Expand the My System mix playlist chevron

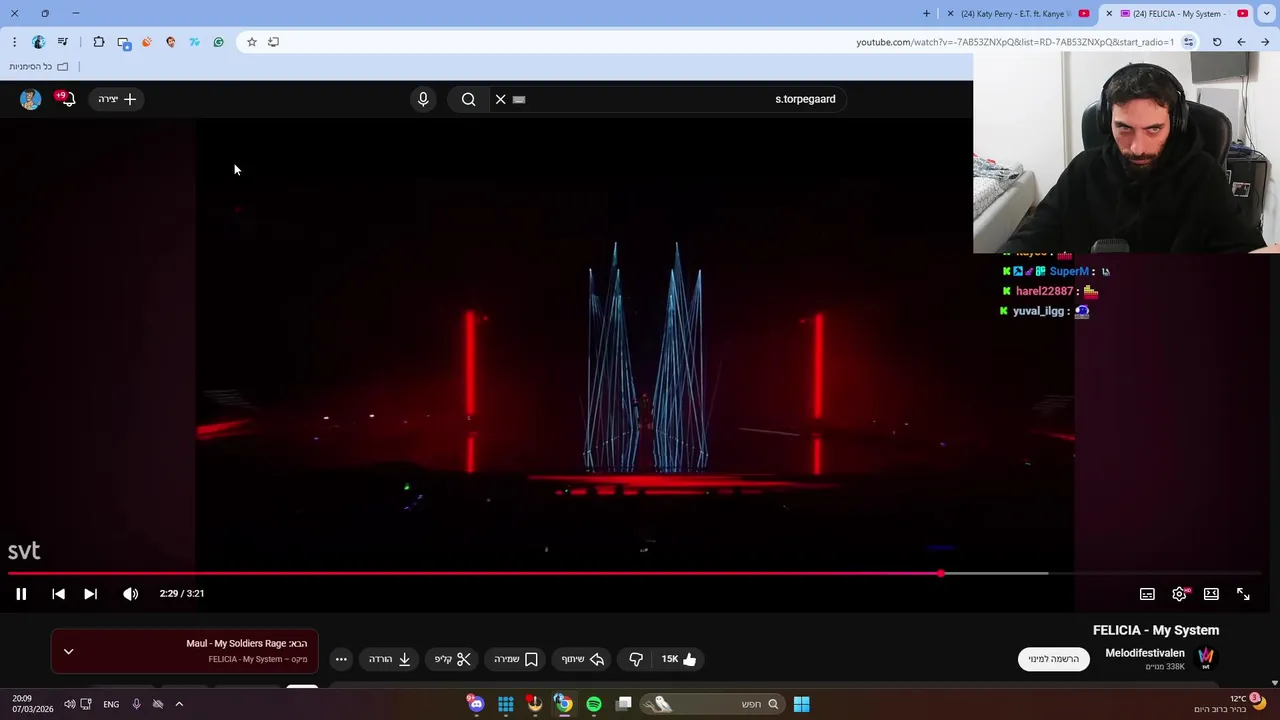click(68, 651)
